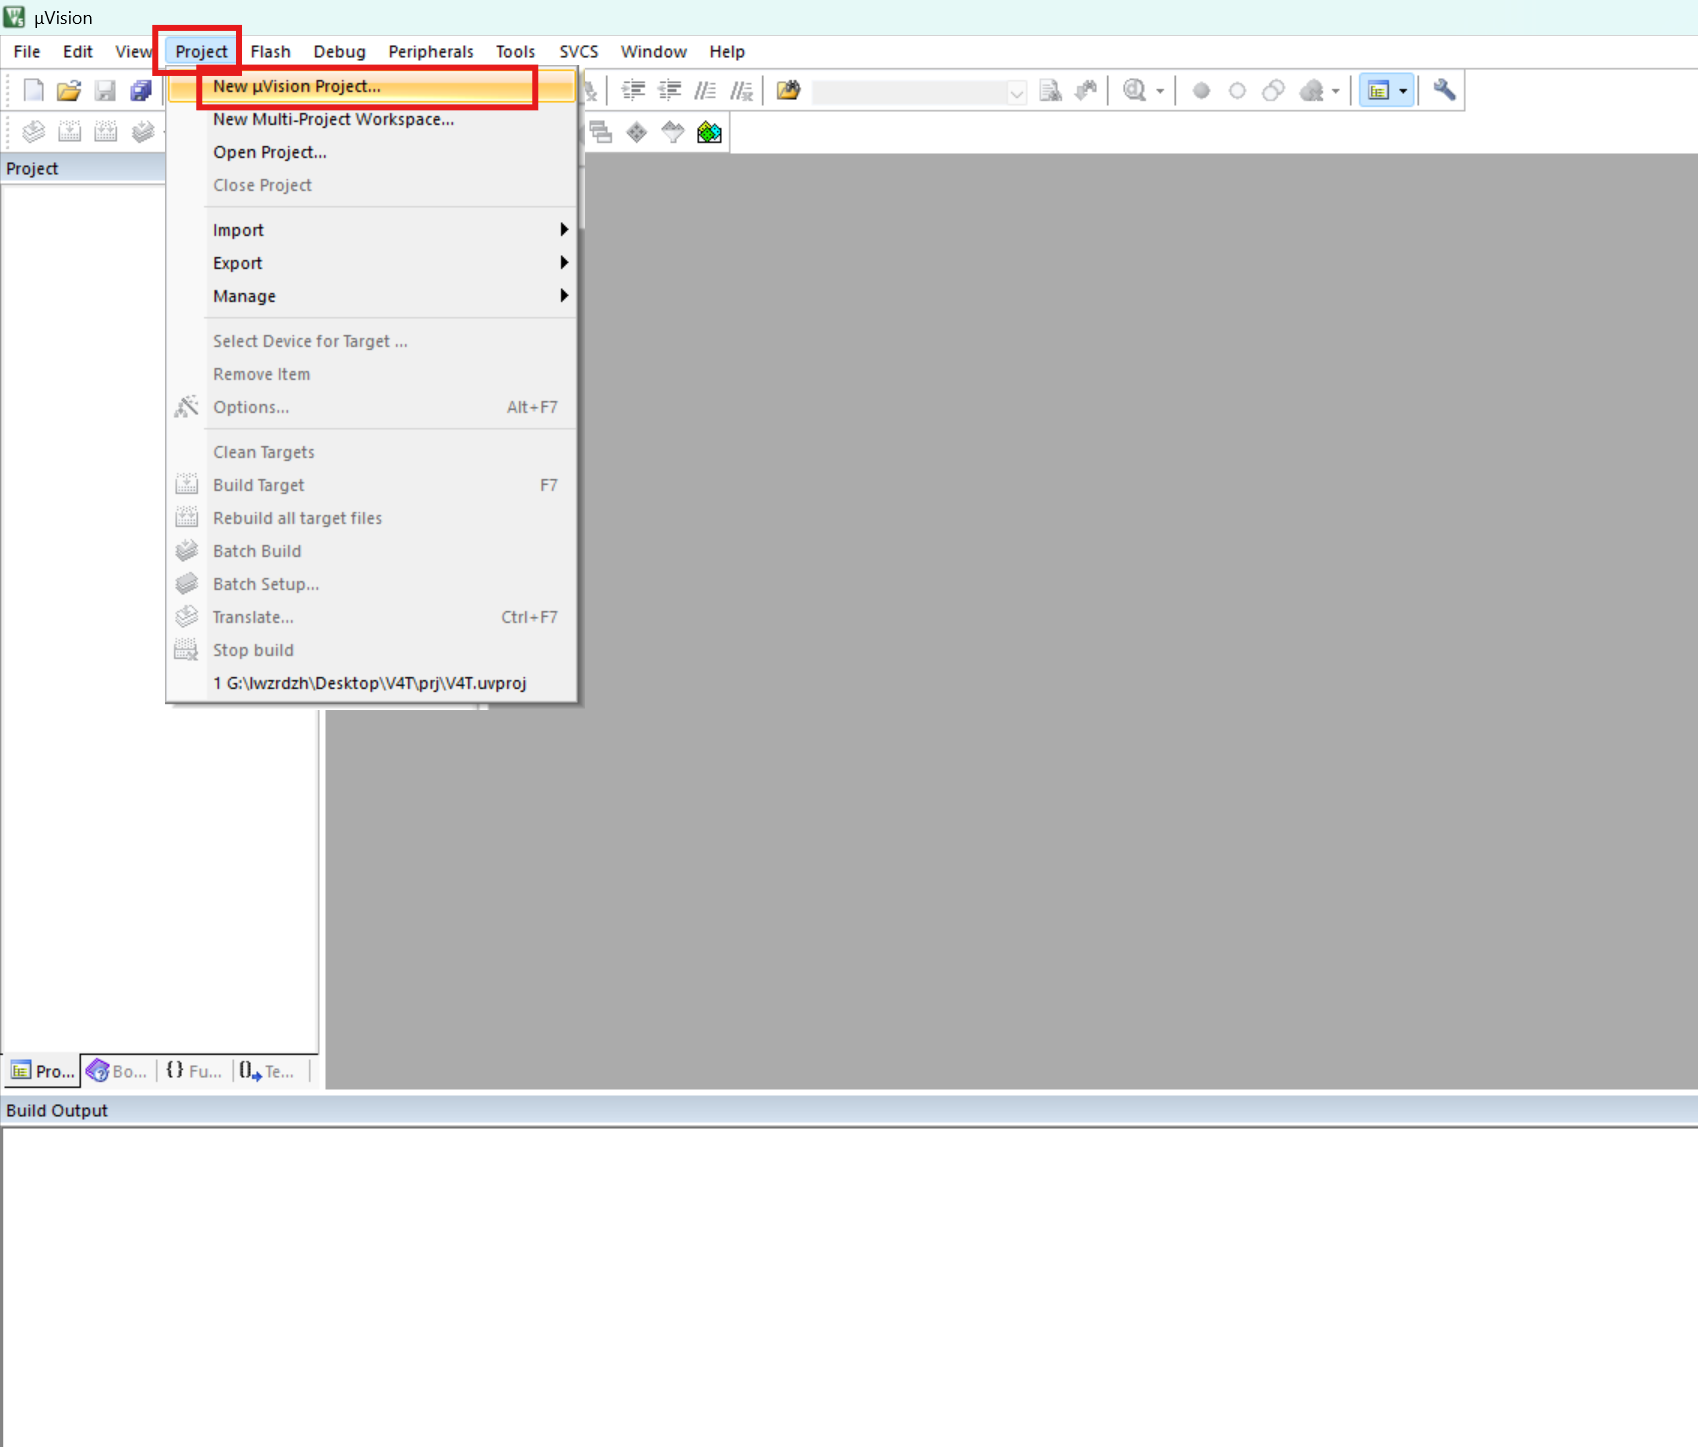Click the Incremental Find binoculars icon

pyautogui.click(x=1086, y=91)
